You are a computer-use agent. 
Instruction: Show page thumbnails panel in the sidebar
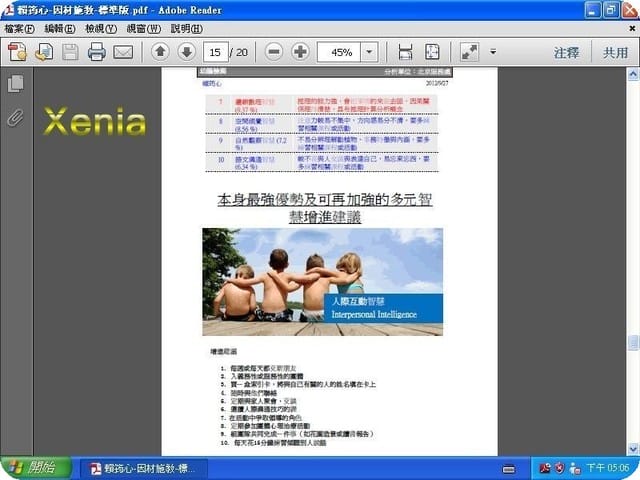coord(16,83)
